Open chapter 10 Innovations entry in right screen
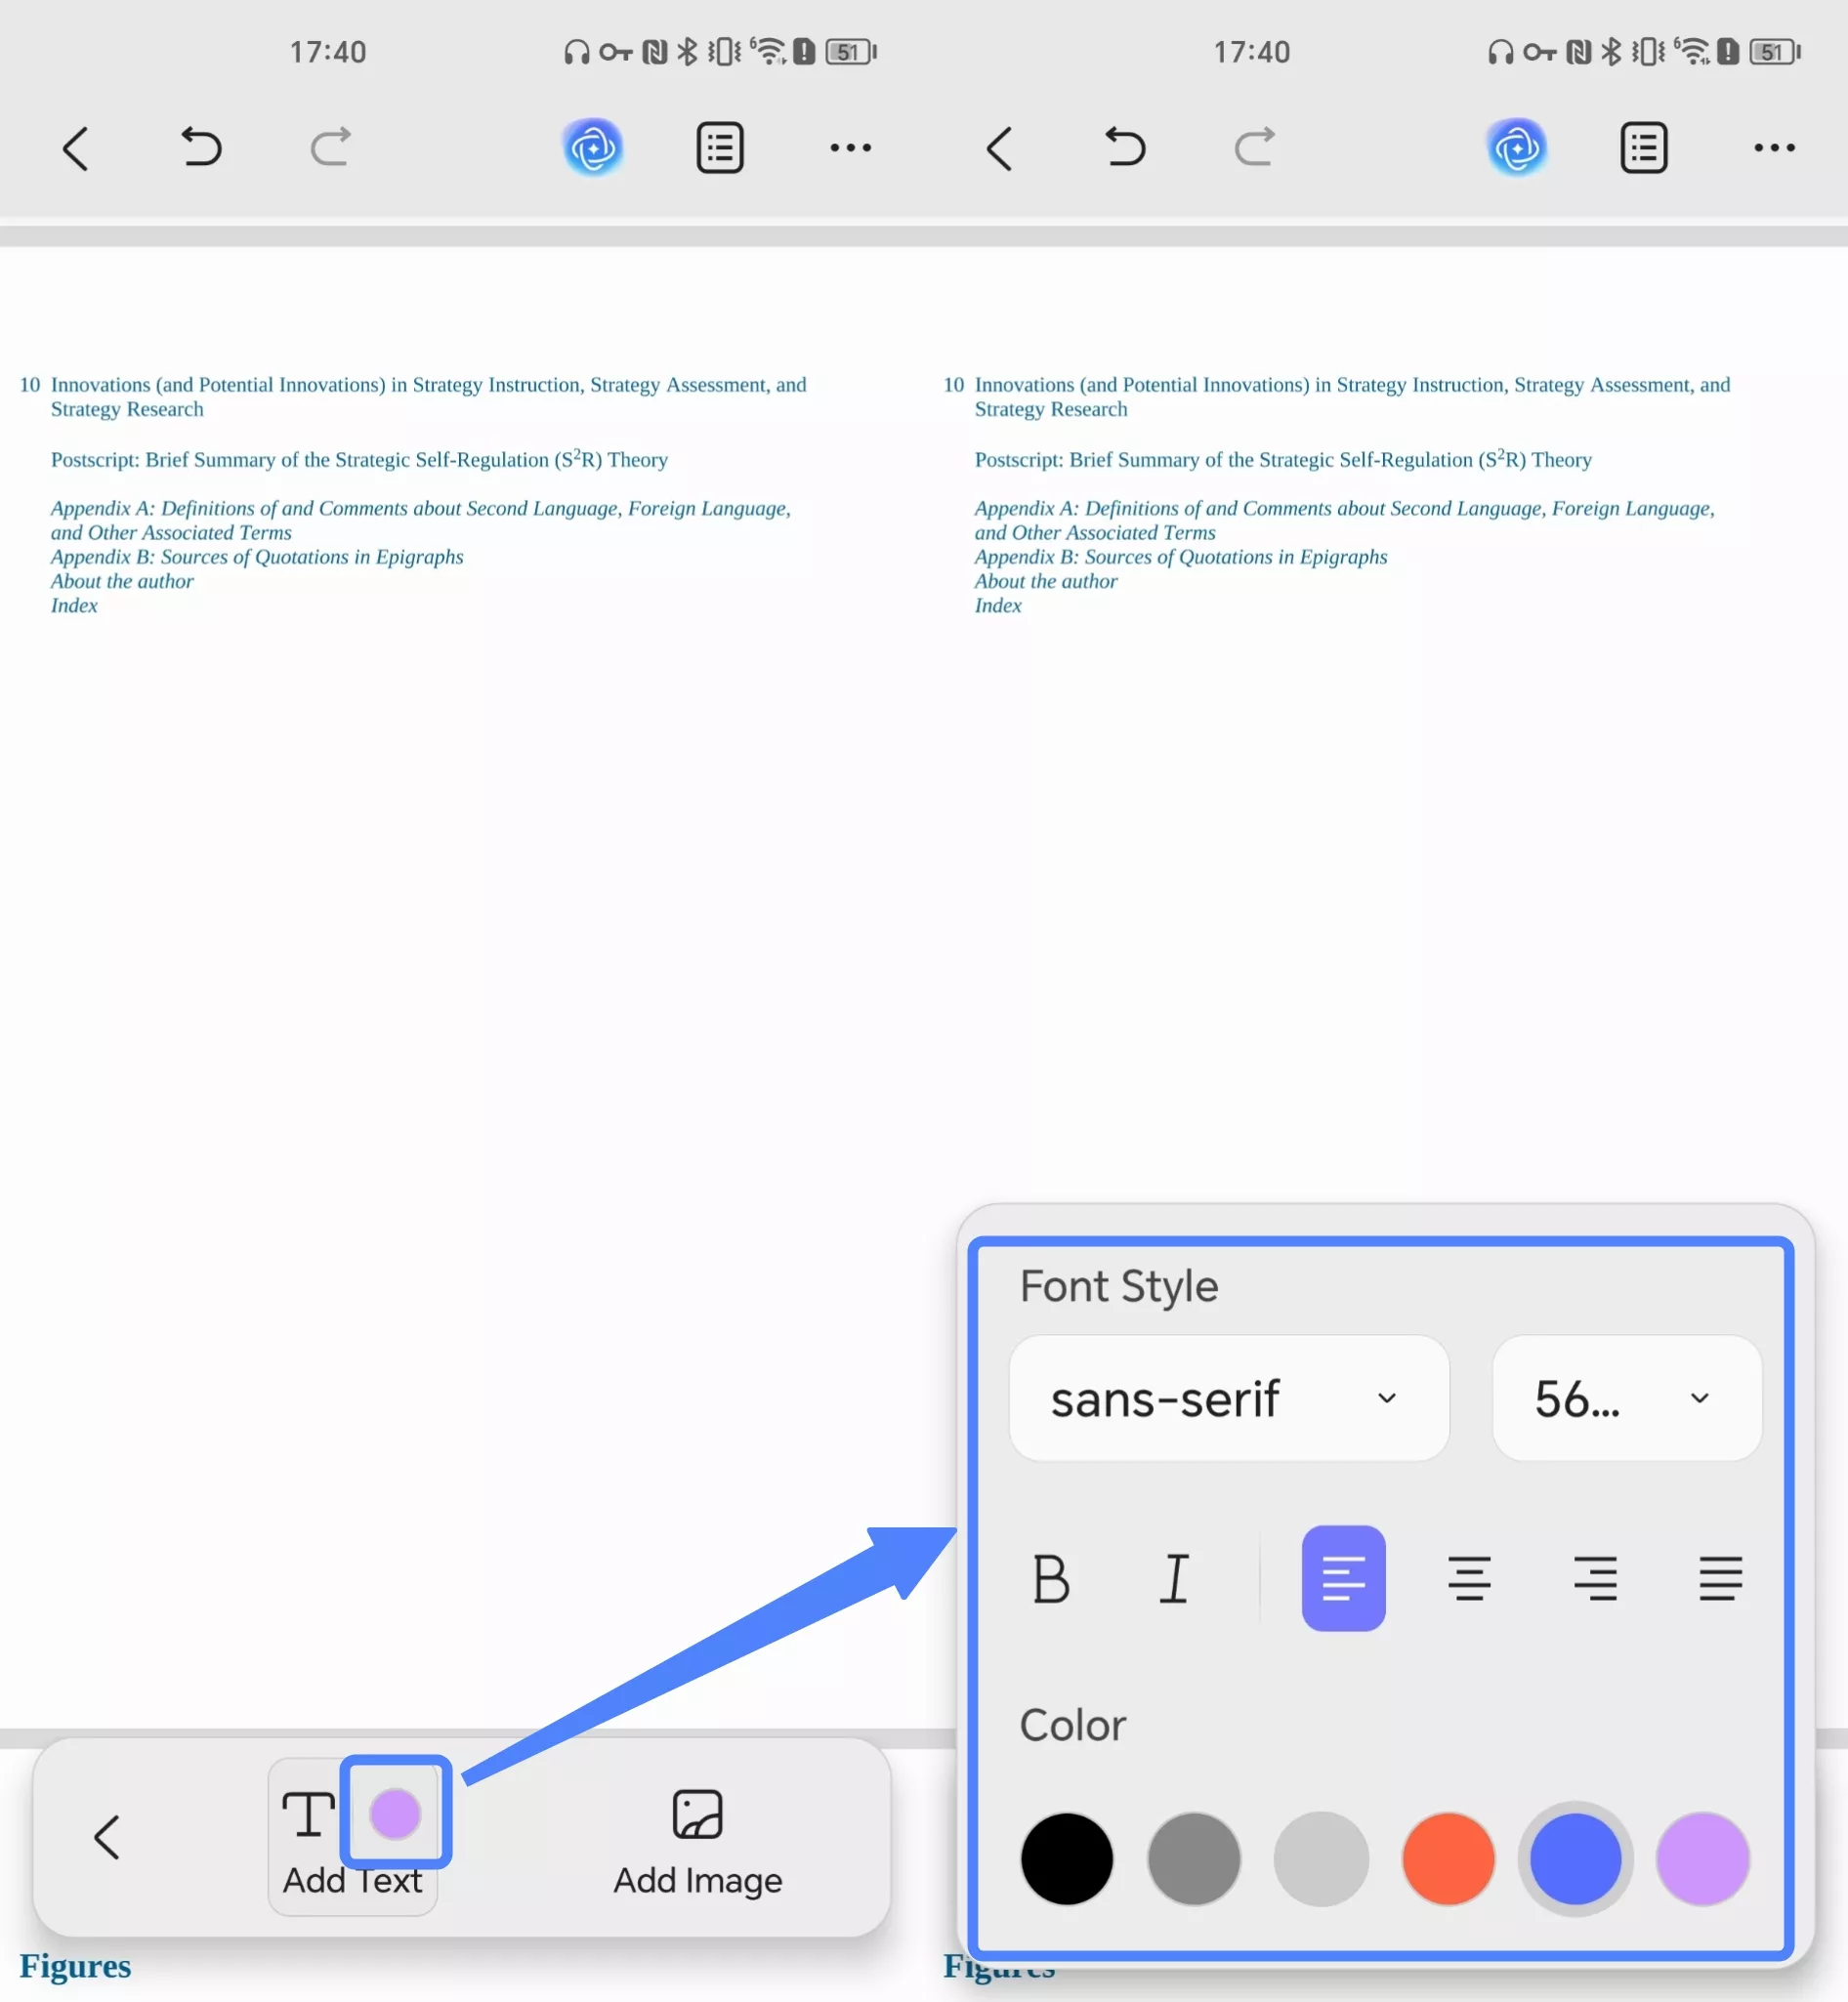The height and width of the screenshot is (2002, 1848). point(1337,397)
